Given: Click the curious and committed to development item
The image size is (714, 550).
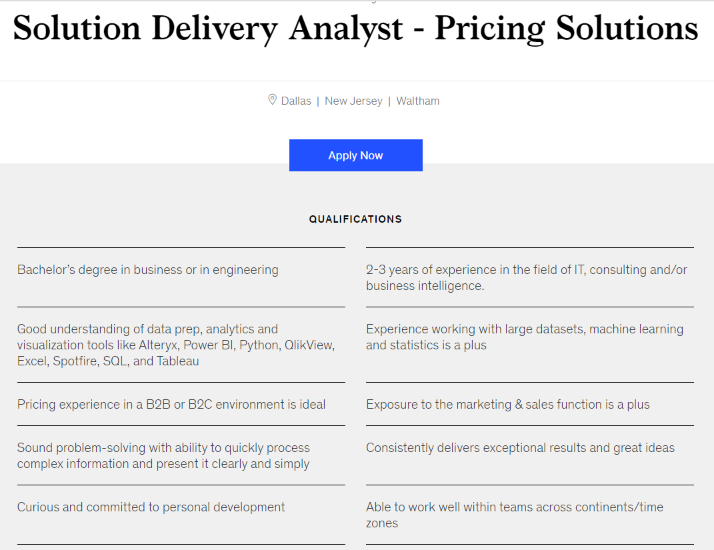Looking at the screenshot, I should point(151,507).
